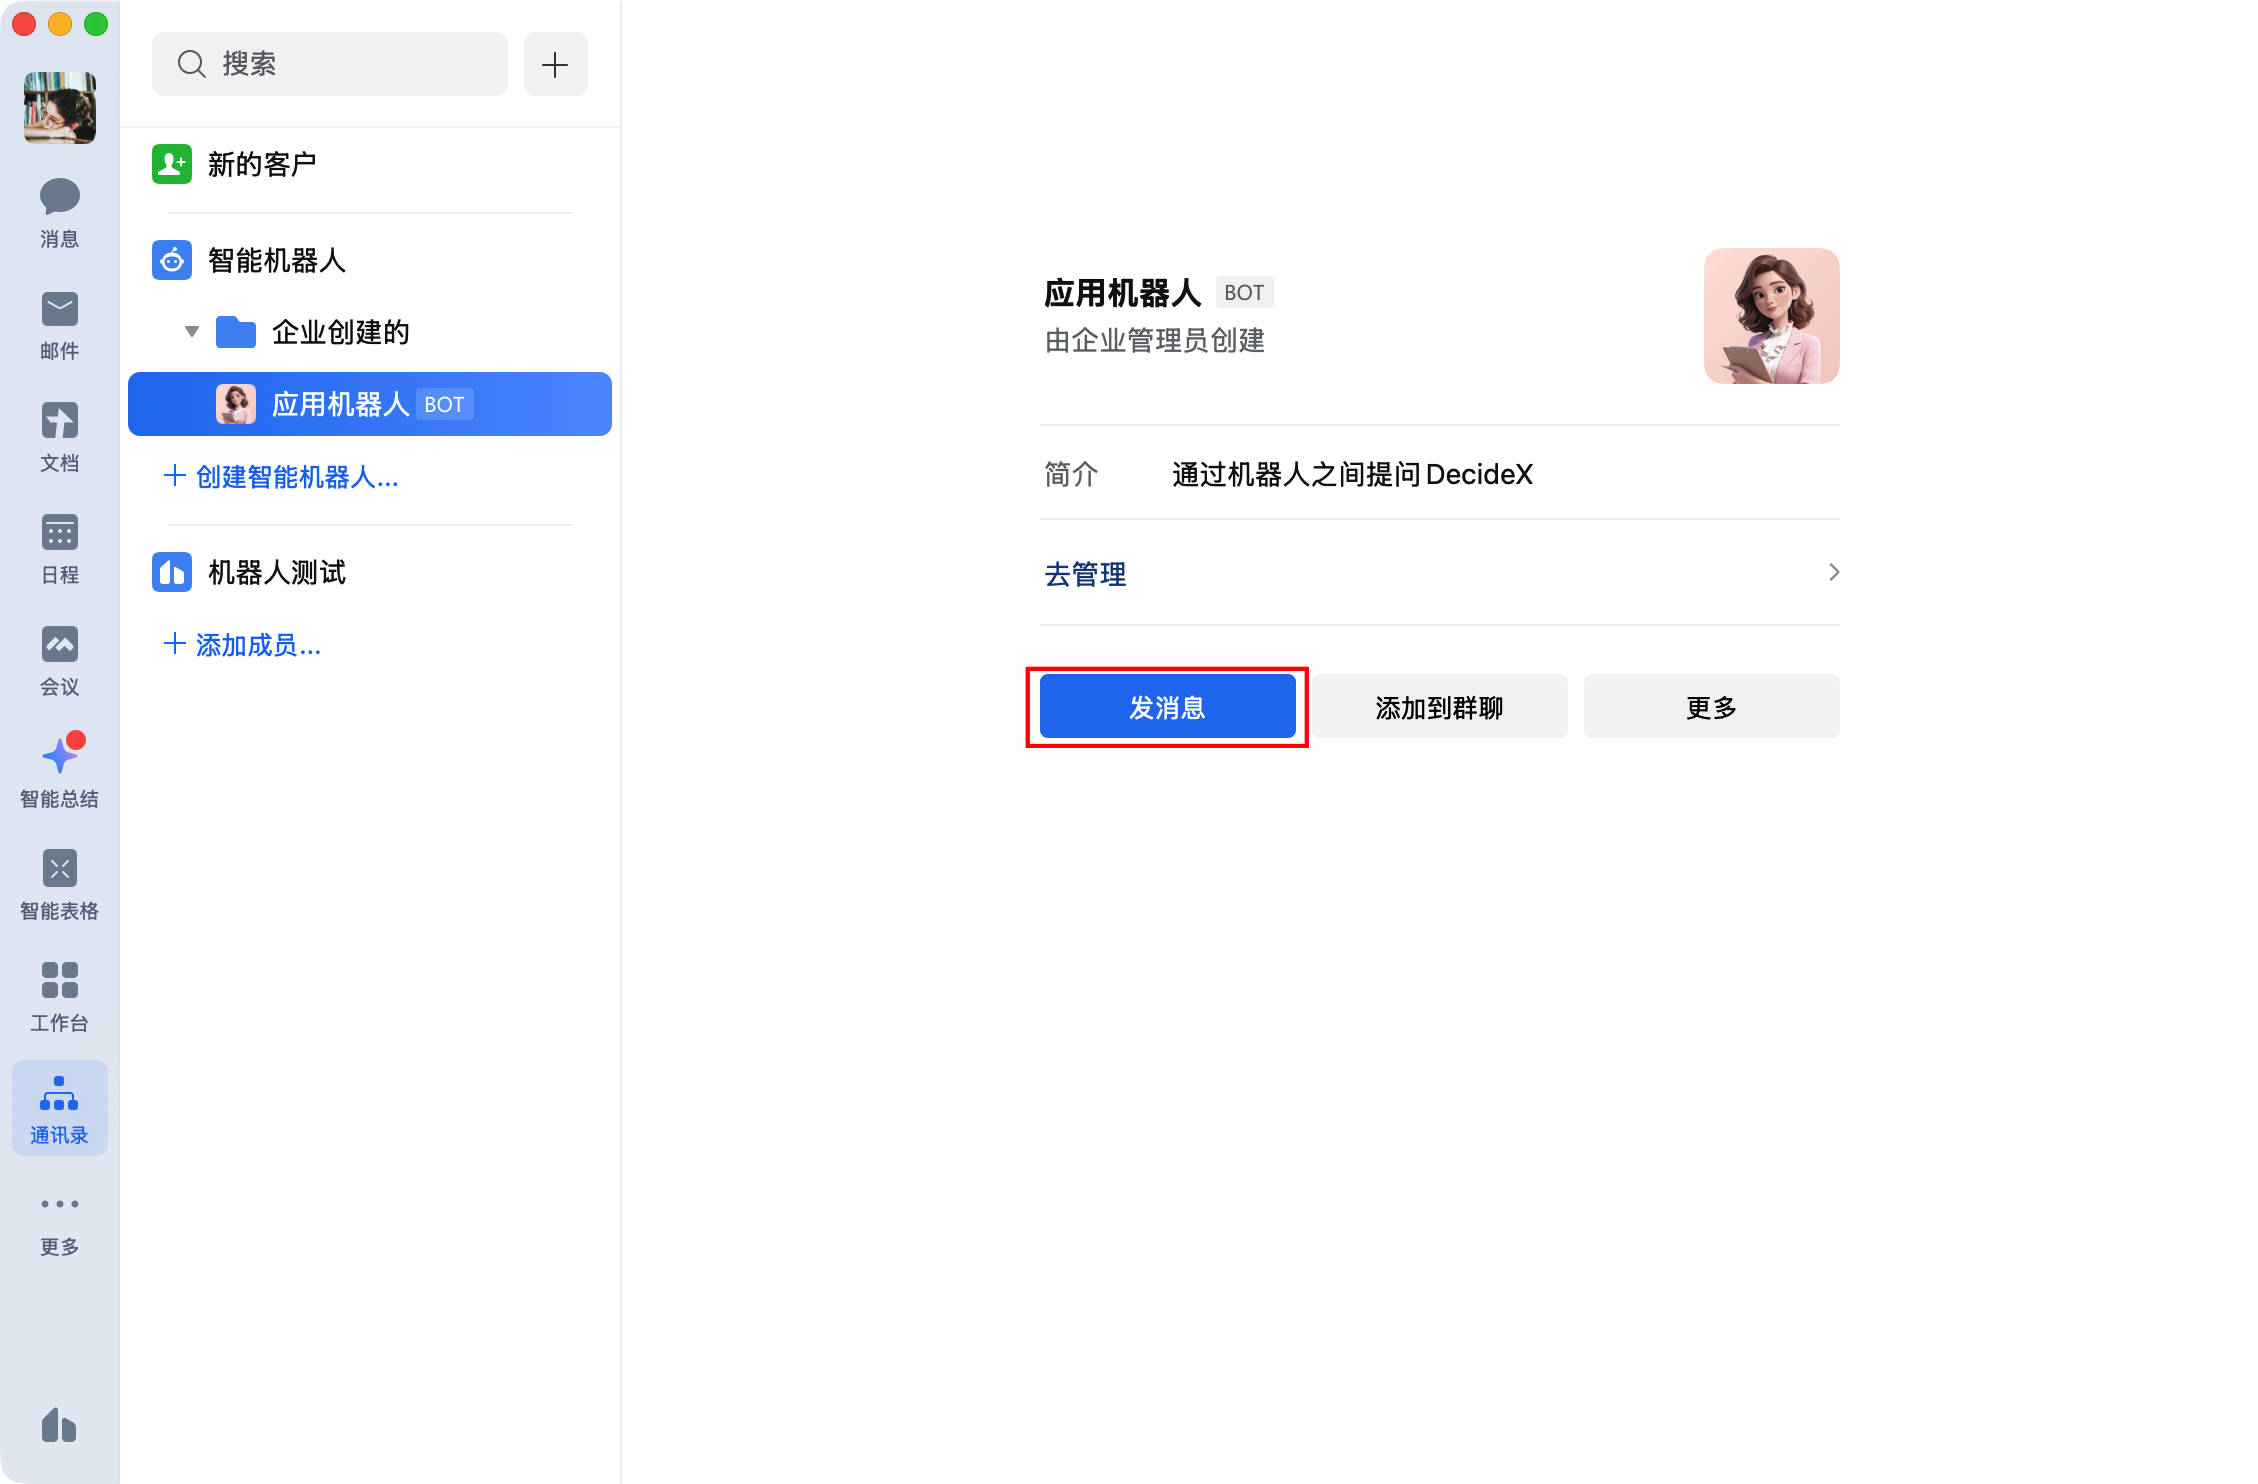The width and height of the screenshot is (2258, 1484).
Task: Click 添加到群聊 button
Action: pyautogui.click(x=1439, y=707)
